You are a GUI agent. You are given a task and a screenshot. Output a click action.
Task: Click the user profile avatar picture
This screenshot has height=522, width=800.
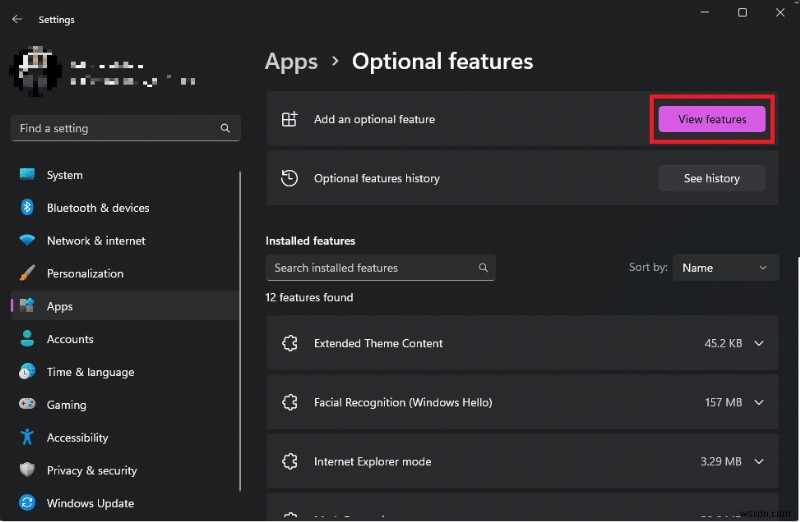[35, 70]
